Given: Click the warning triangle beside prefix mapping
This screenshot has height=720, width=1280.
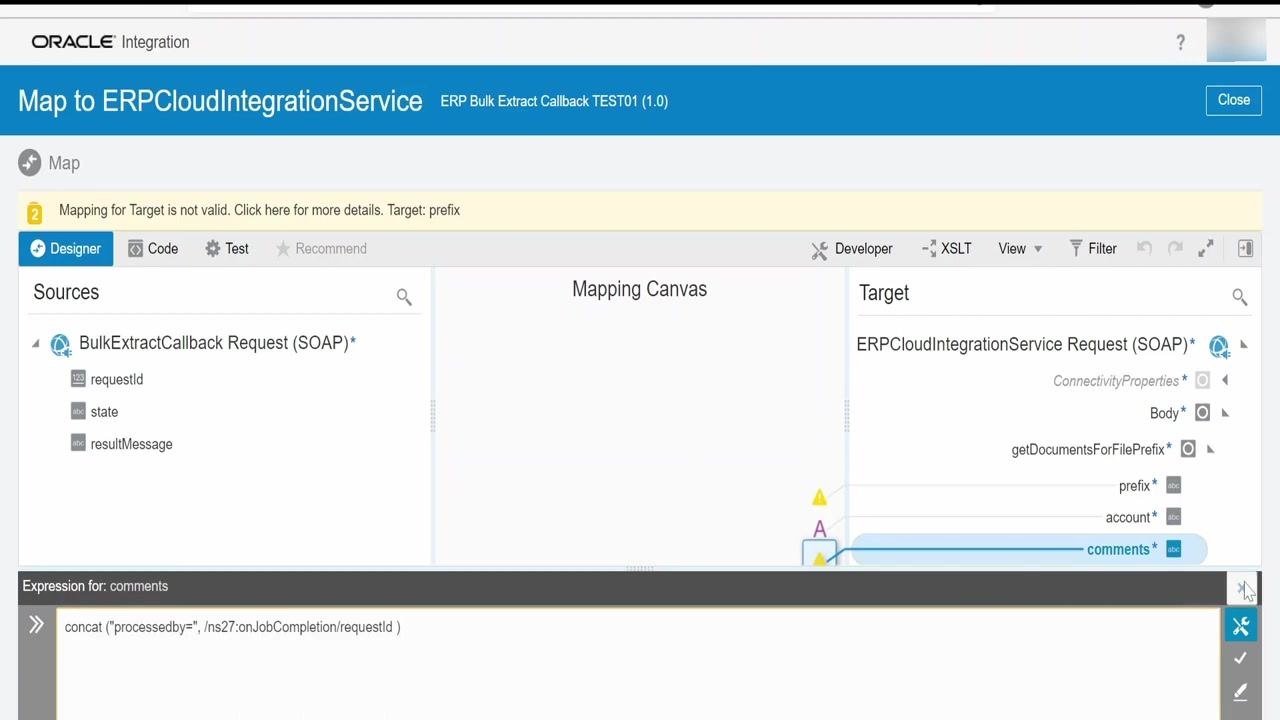Looking at the screenshot, I should pos(820,497).
